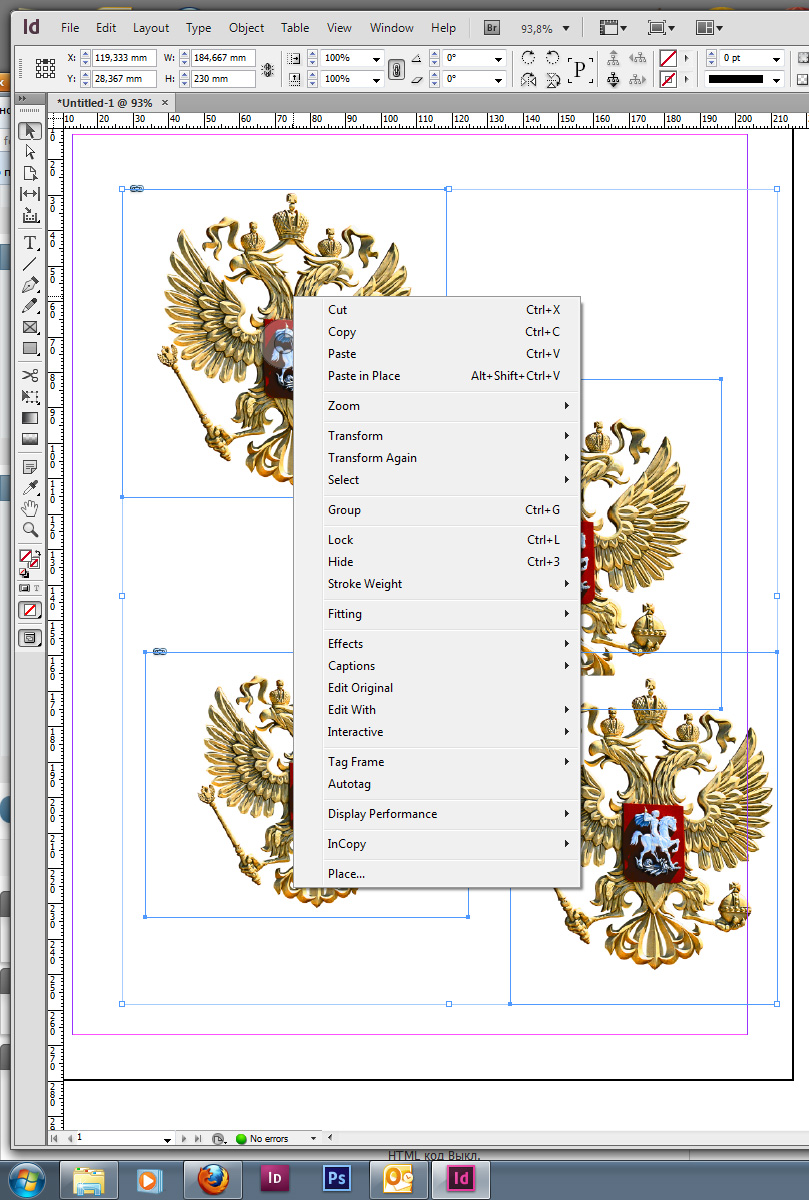The height and width of the screenshot is (1200, 809).
Task: Select the Selection tool (black arrow)
Action: pyautogui.click(x=30, y=131)
